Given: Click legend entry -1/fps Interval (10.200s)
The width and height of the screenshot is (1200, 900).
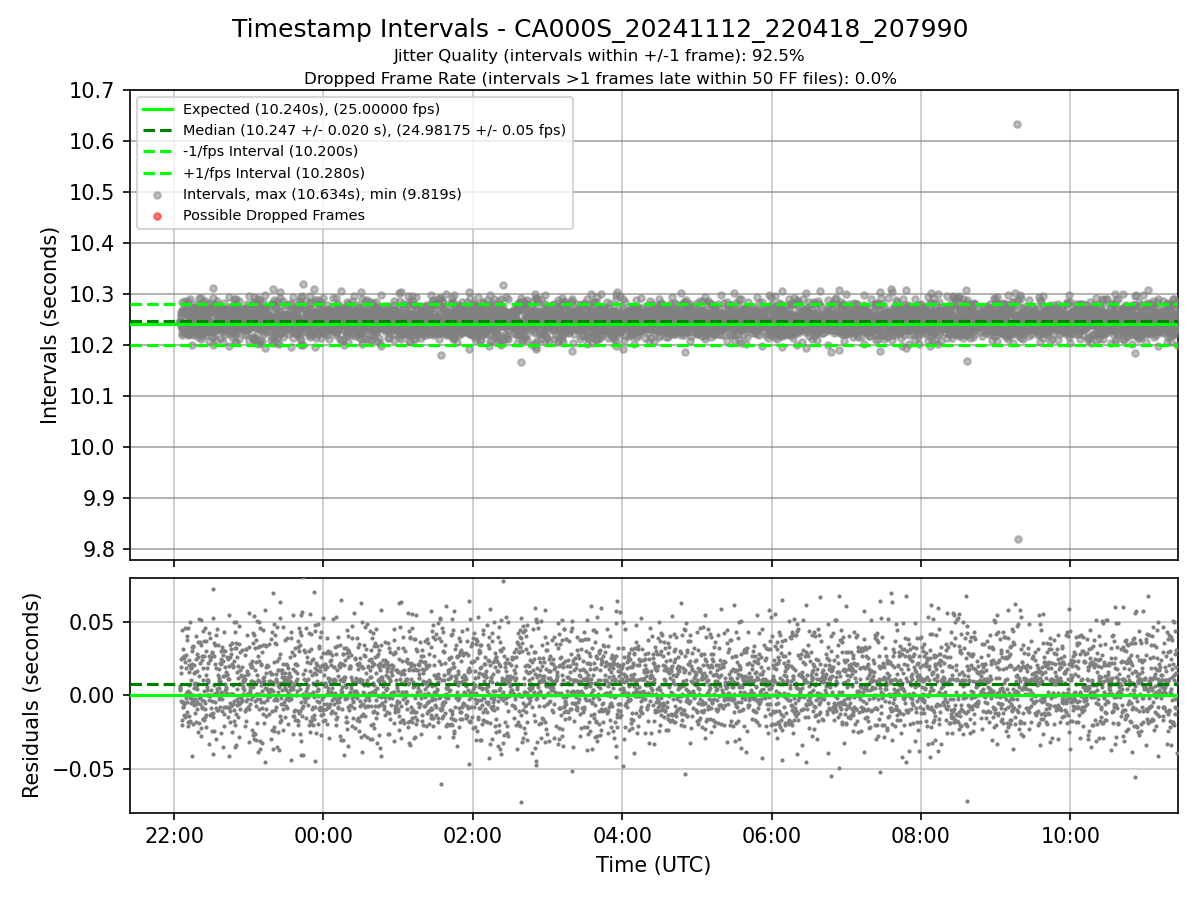Looking at the screenshot, I should click(x=270, y=151).
